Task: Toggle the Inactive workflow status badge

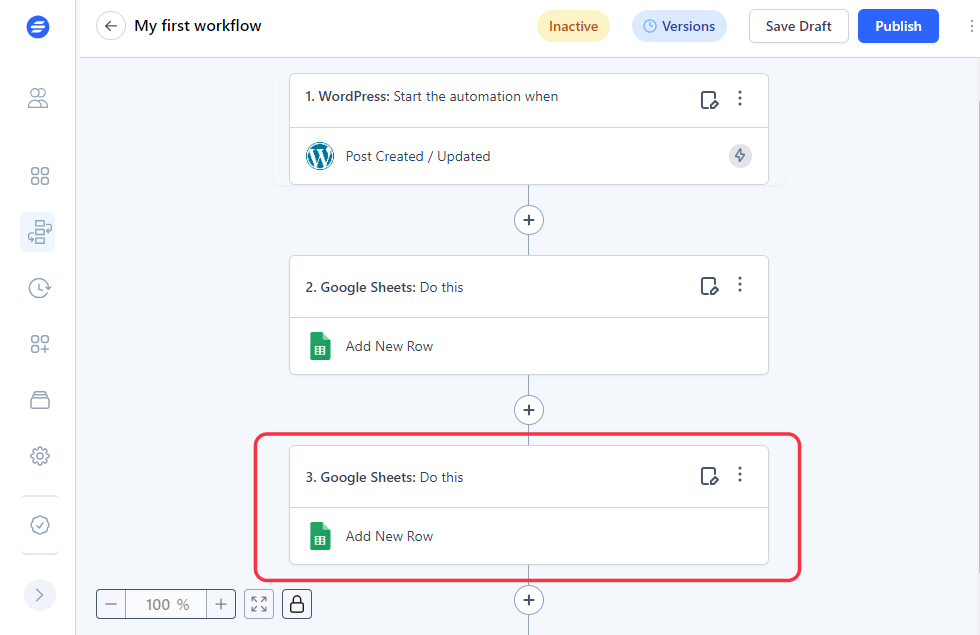Action: [x=573, y=26]
